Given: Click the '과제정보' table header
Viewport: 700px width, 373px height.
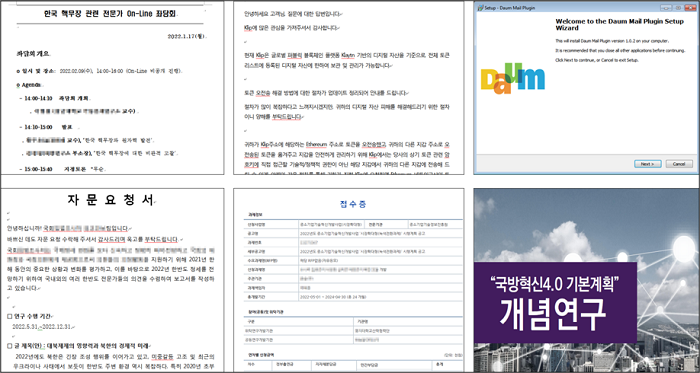Looking at the screenshot, I should (256, 215).
